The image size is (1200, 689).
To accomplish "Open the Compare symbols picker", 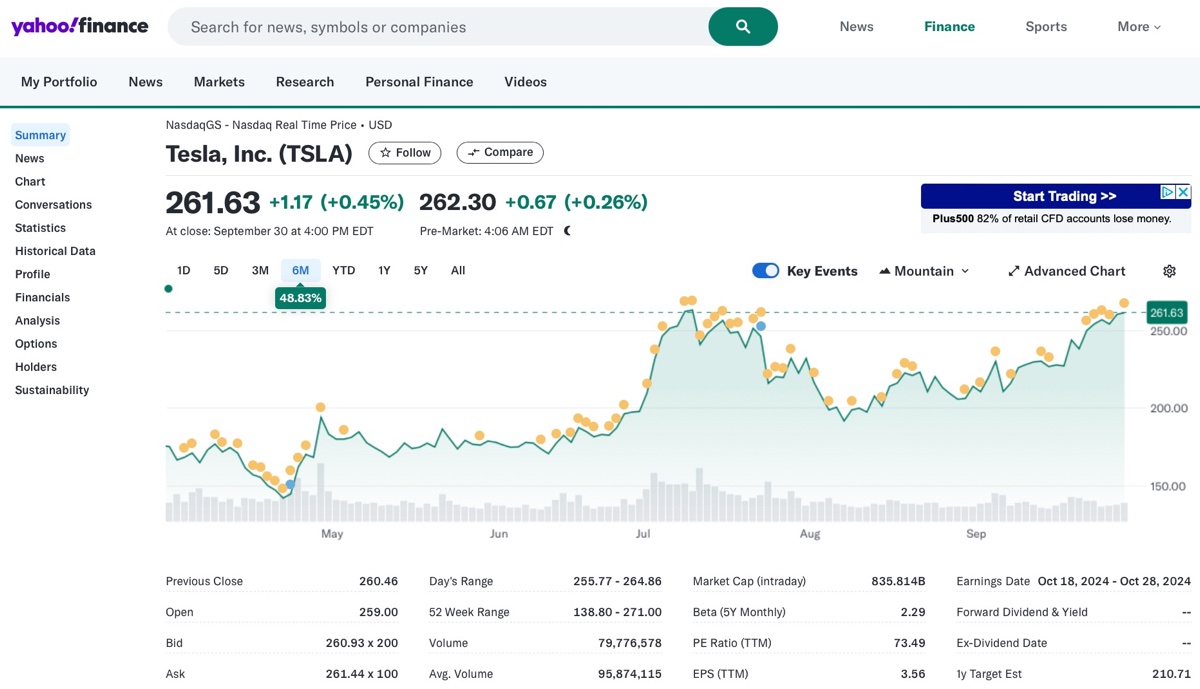I will [500, 153].
